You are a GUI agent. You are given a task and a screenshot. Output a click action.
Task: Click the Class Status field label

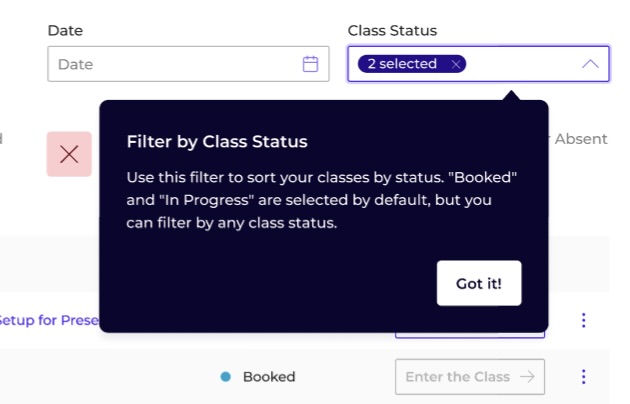pyautogui.click(x=392, y=31)
